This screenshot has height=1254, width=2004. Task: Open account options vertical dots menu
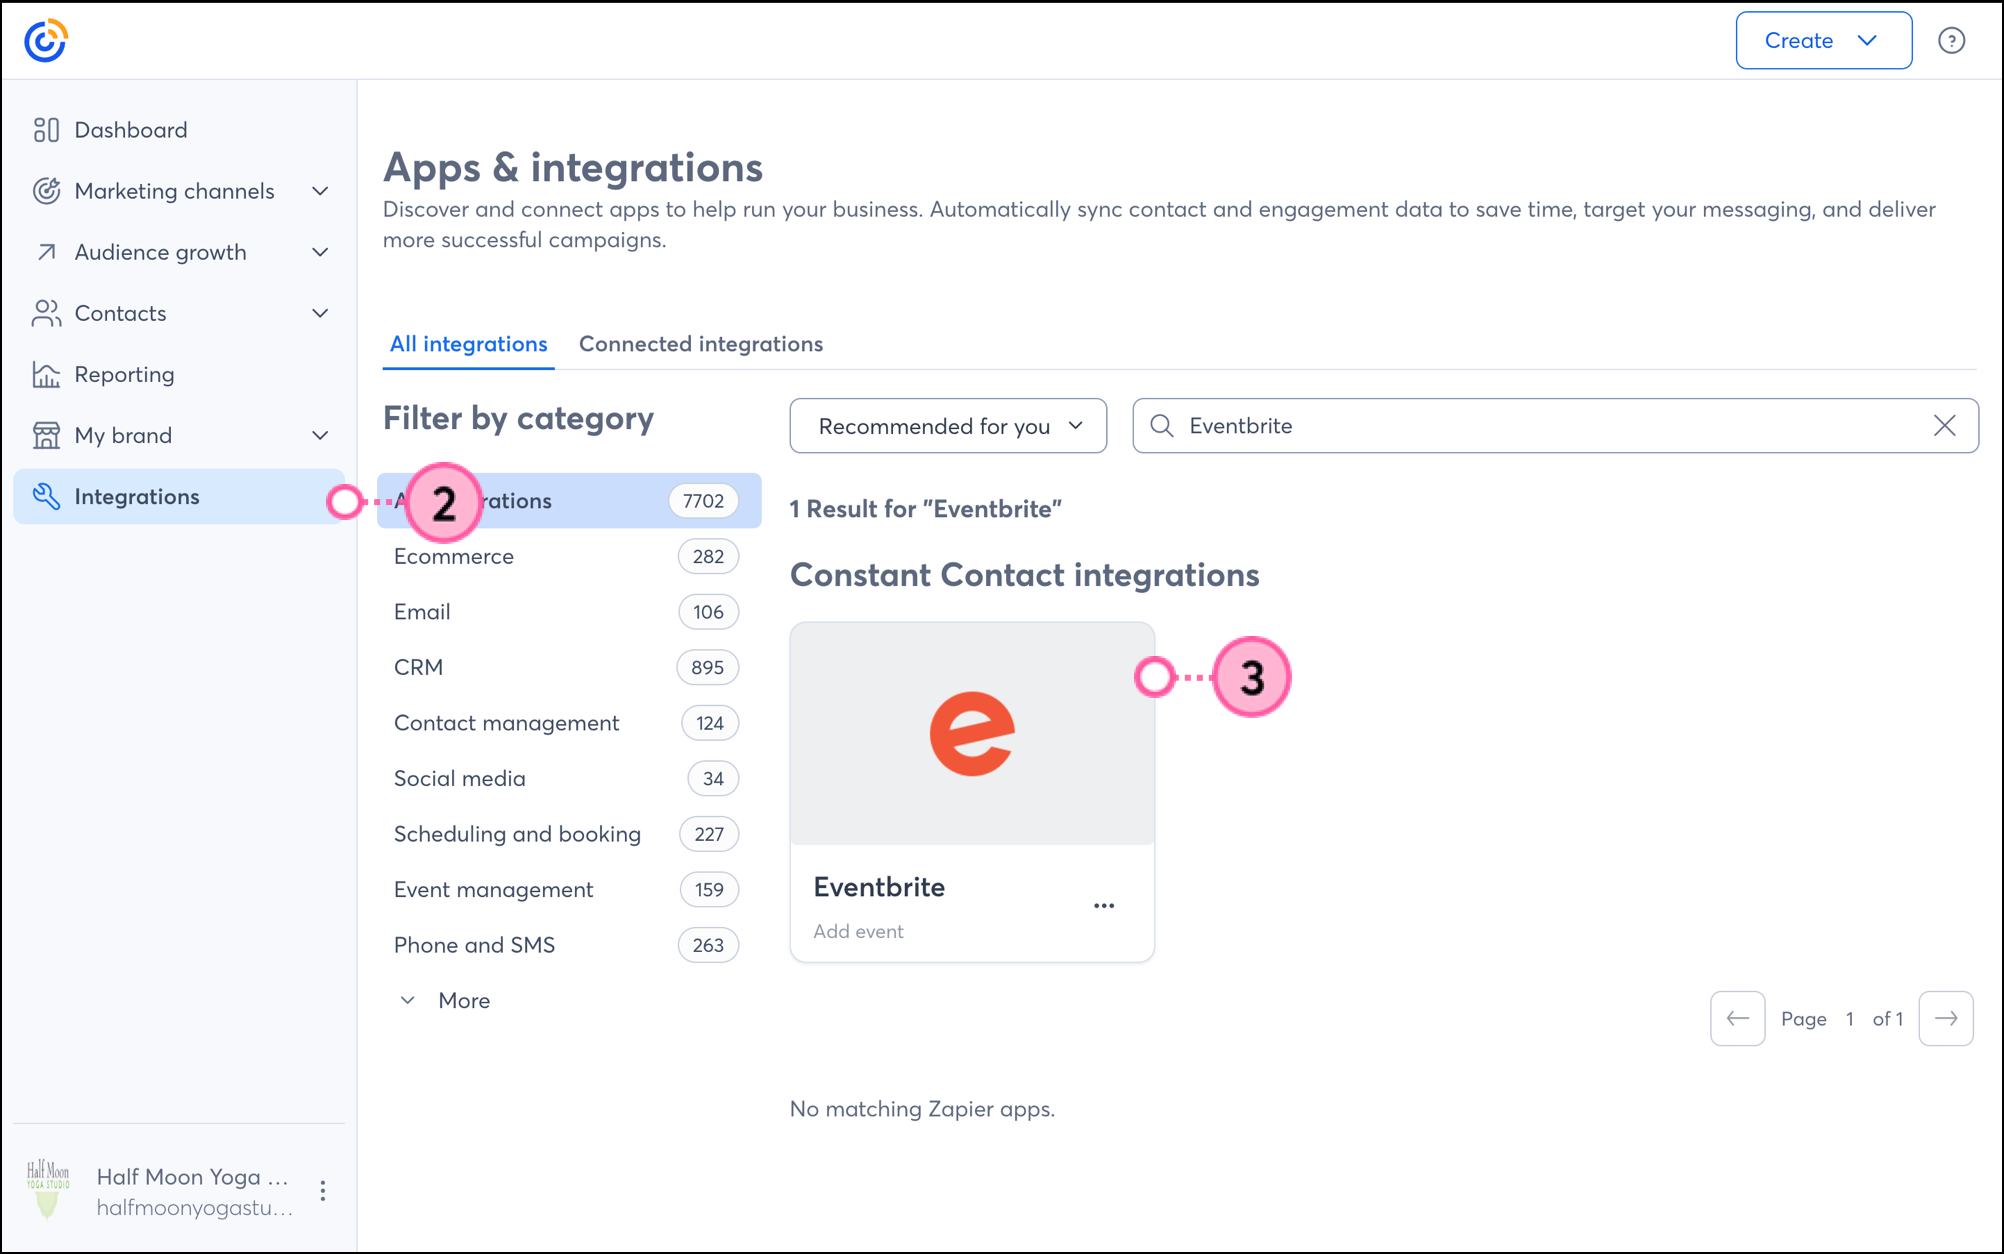pos(323,1191)
